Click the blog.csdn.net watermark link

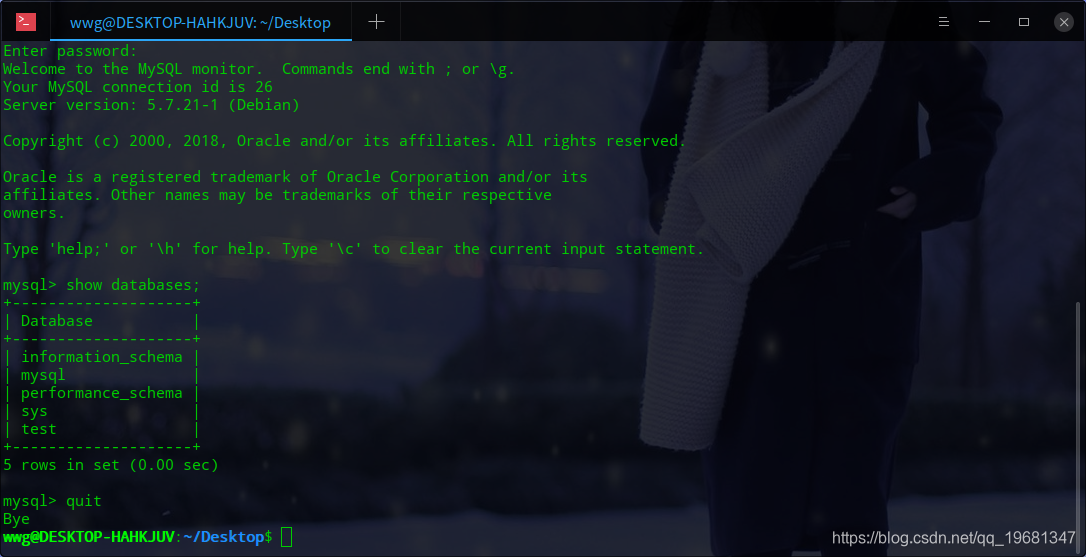coord(953,538)
